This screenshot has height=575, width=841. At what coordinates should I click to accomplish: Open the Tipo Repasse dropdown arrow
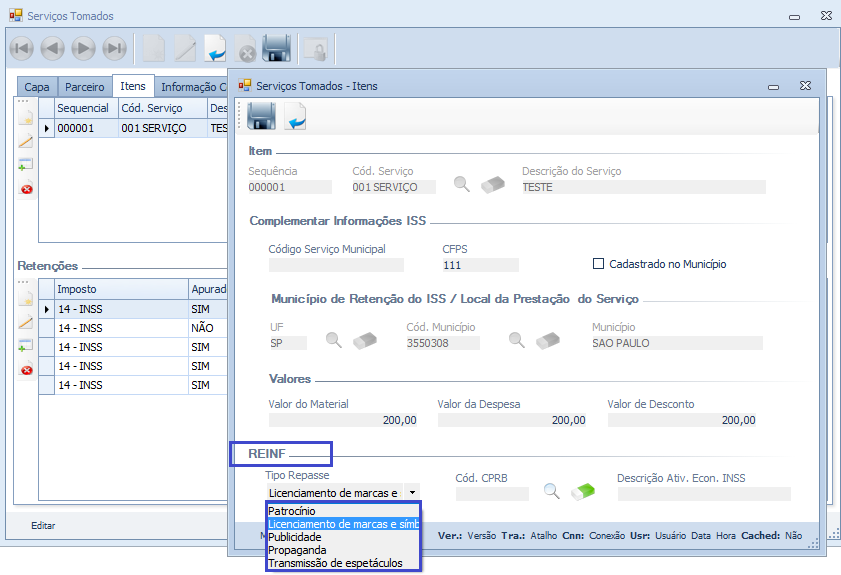[413, 493]
